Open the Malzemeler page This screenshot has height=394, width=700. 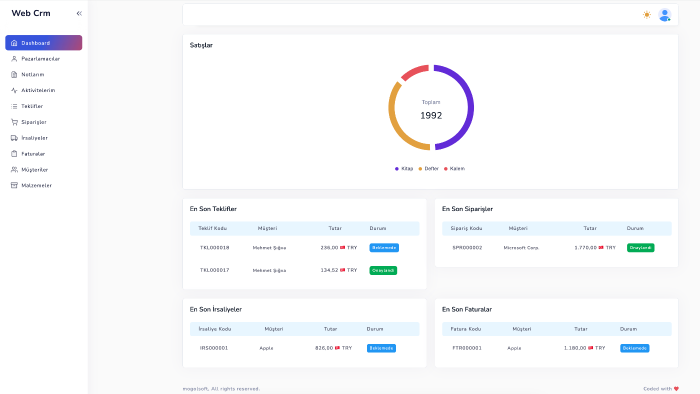44,185
